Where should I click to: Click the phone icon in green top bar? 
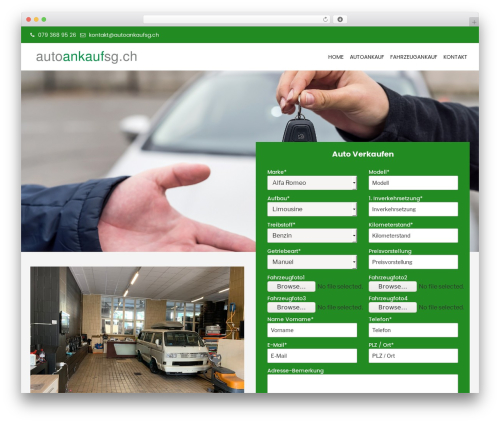tap(32, 35)
